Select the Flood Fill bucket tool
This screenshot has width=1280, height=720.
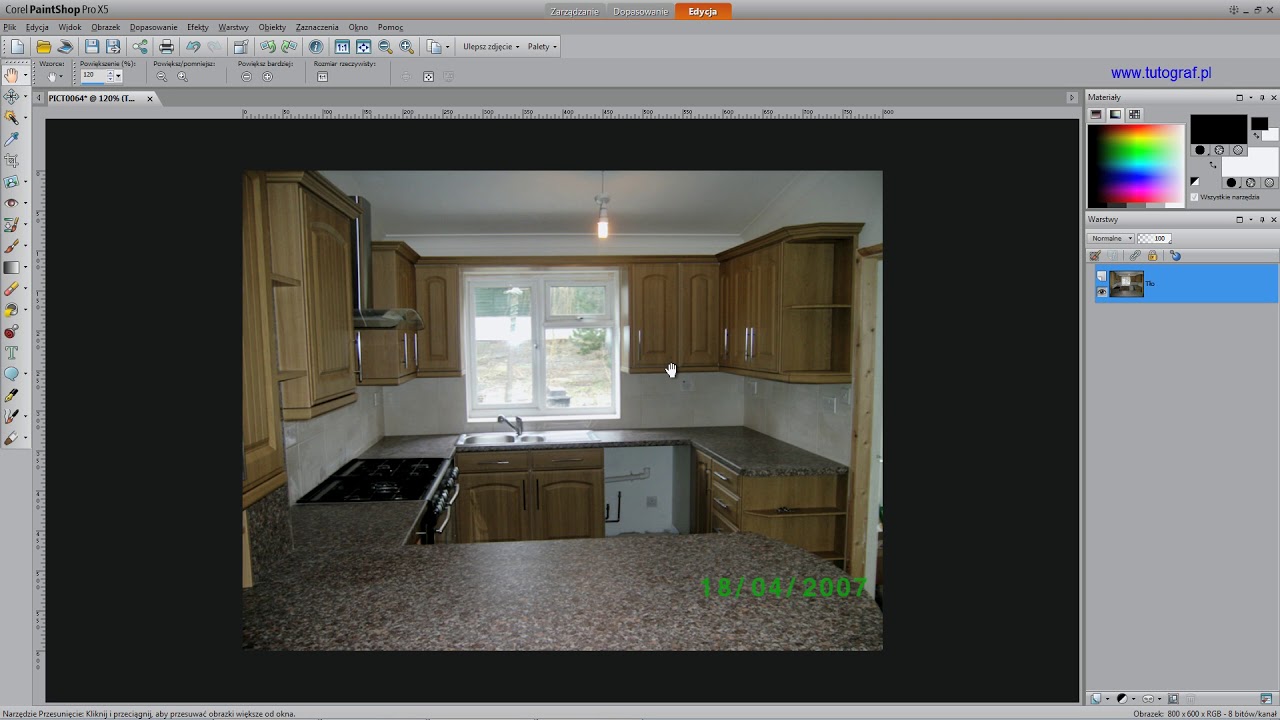pos(12,310)
